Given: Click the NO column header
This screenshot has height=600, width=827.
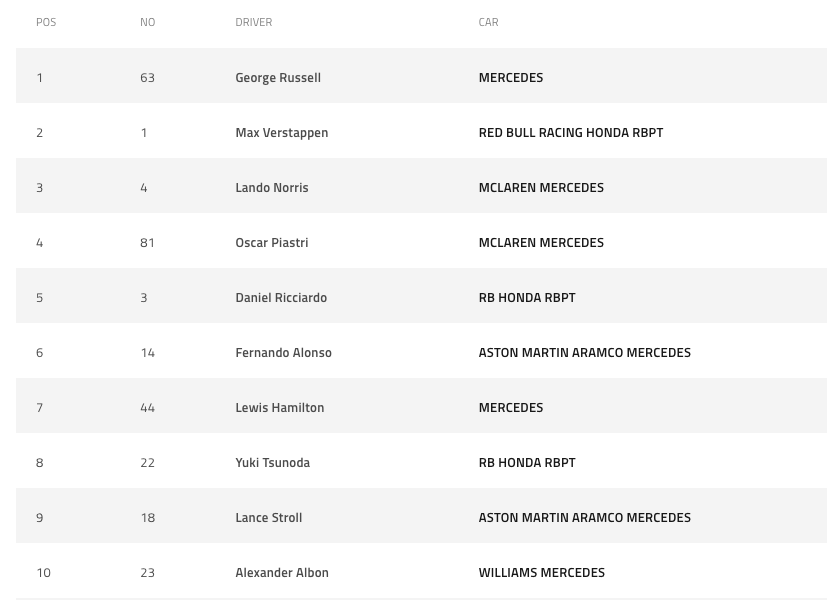Looking at the screenshot, I should [x=147, y=22].
